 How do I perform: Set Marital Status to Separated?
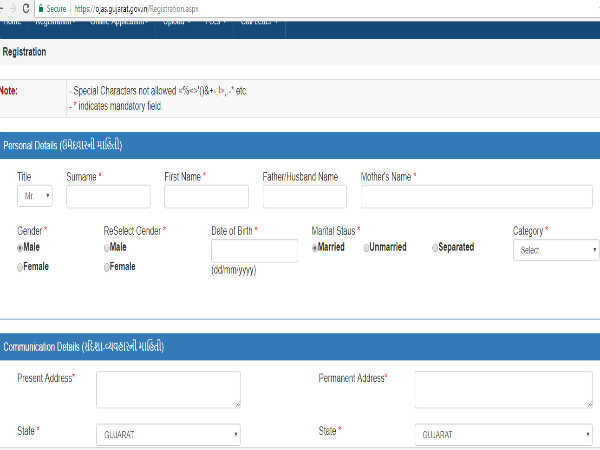436,247
